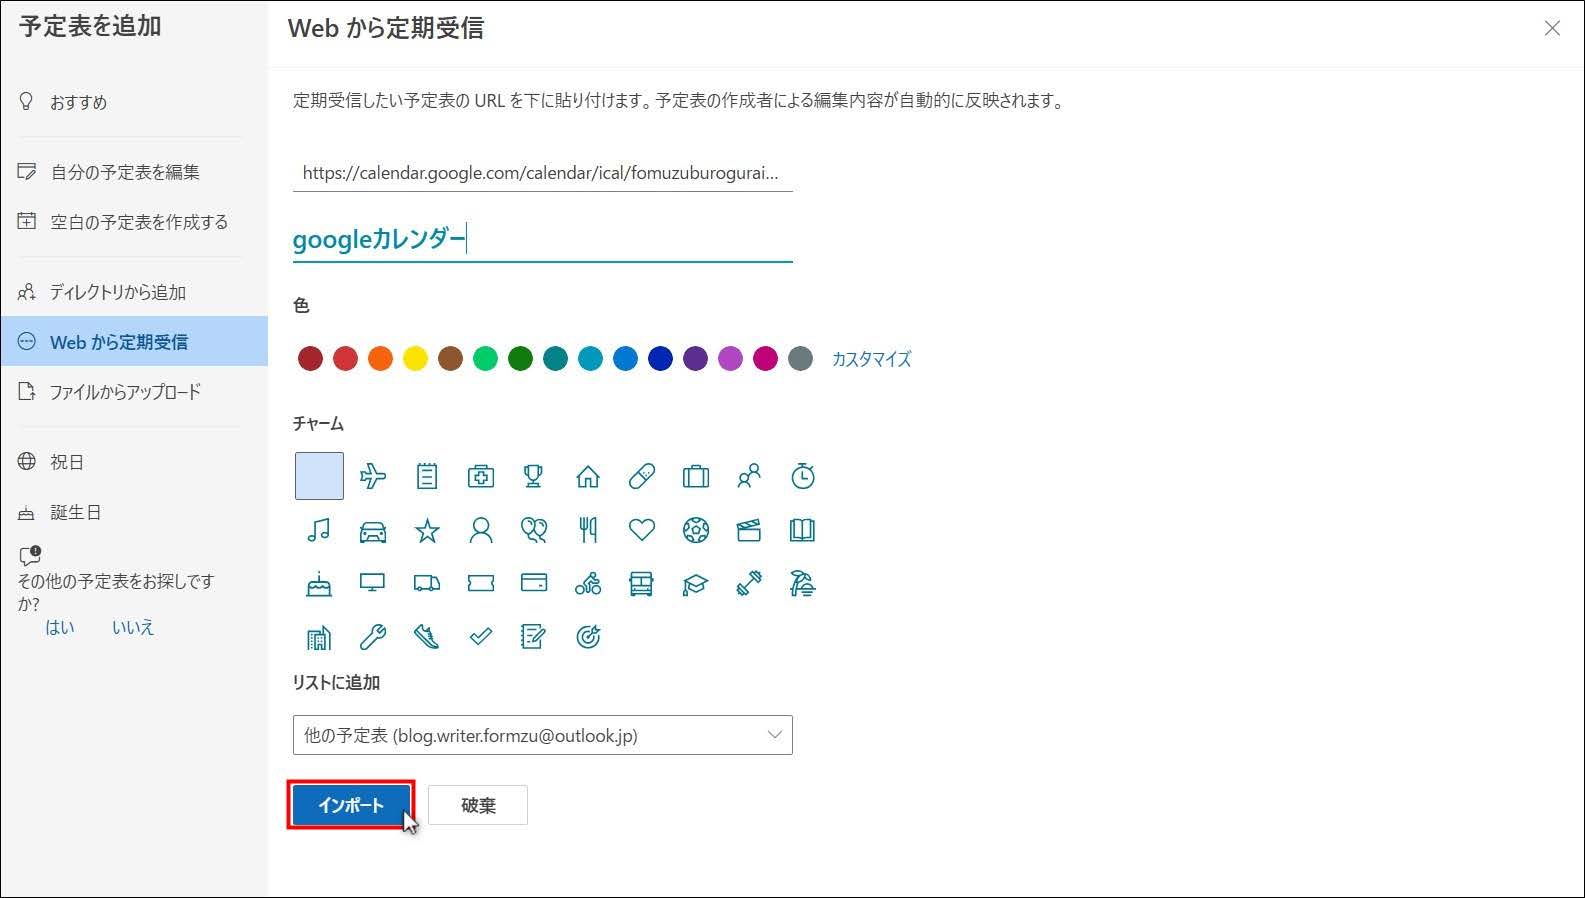The height and width of the screenshot is (898, 1585).
Task: Open the おすすめ section
Action: pos(134,102)
